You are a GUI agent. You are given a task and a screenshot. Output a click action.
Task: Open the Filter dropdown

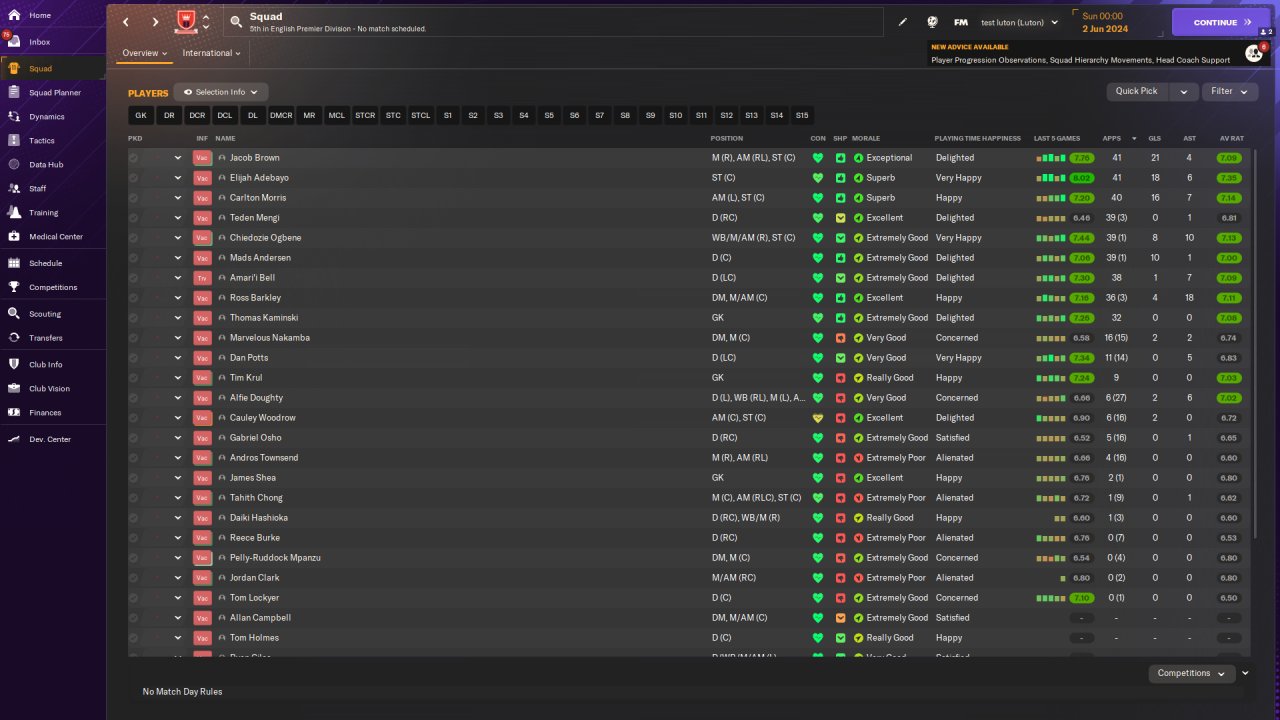pos(1231,91)
